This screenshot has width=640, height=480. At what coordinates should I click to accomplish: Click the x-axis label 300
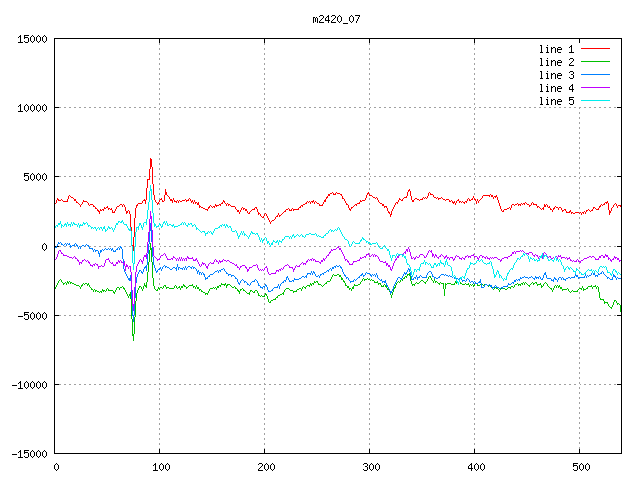click(371, 467)
